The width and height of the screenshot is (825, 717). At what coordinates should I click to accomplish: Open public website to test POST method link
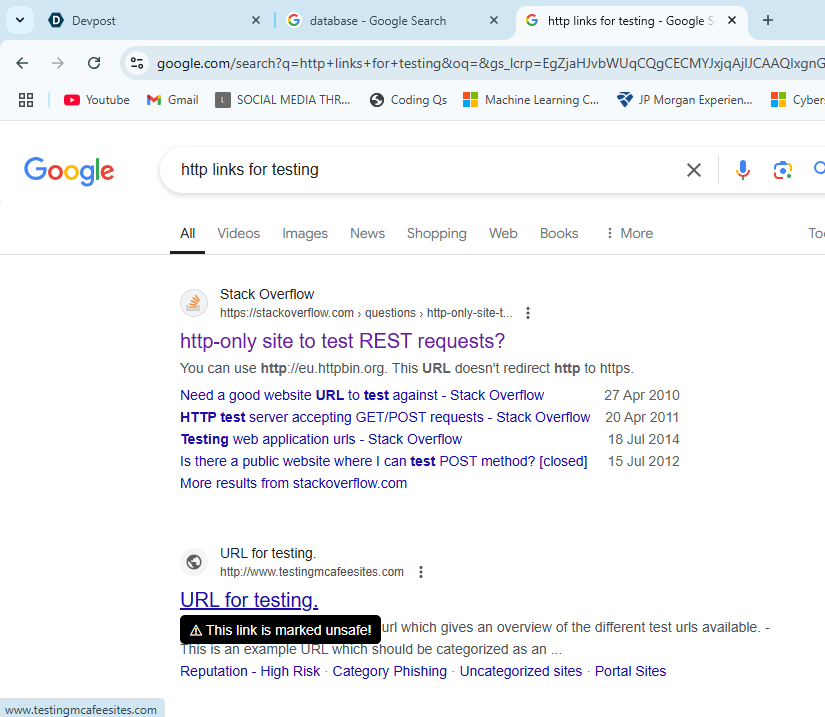click(x=384, y=461)
